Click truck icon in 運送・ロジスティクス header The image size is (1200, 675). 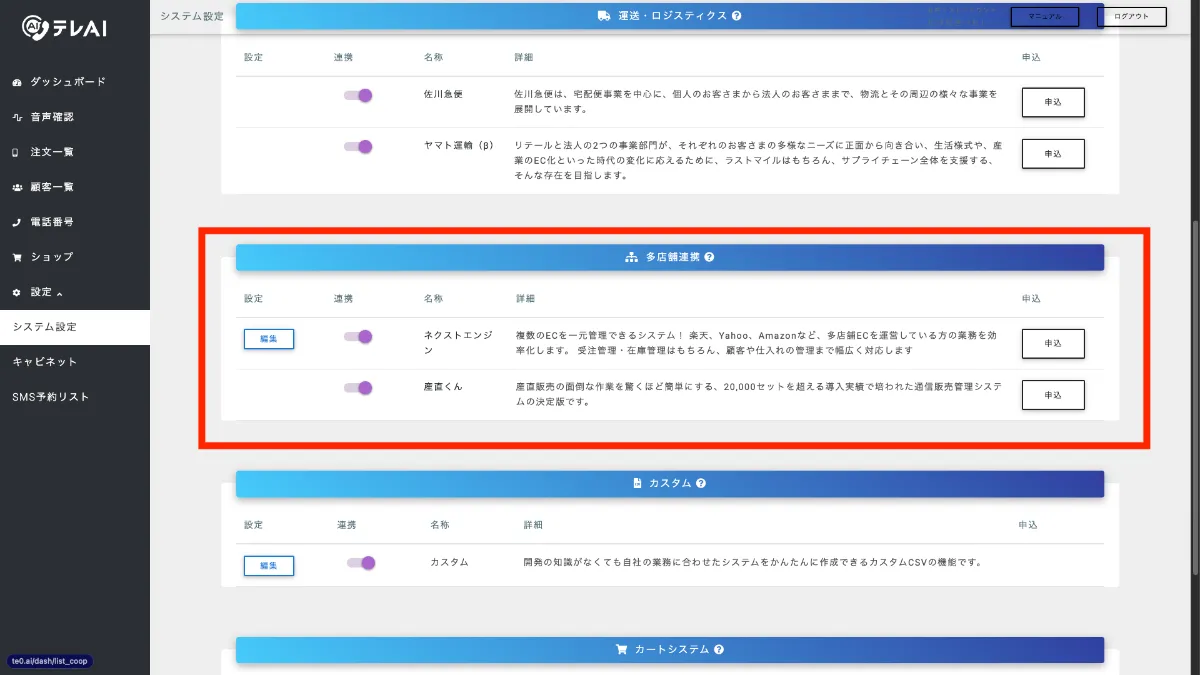tap(604, 16)
